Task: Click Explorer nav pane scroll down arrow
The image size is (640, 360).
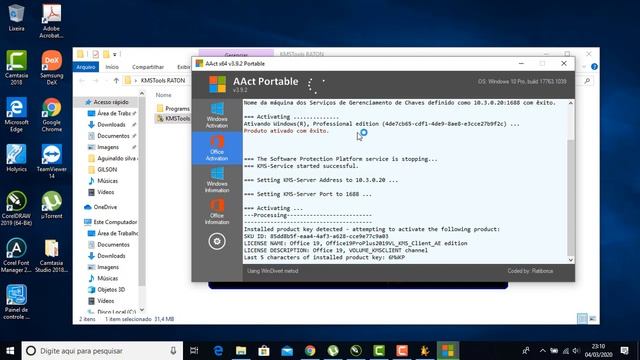Action: pyautogui.click(x=142, y=310)
